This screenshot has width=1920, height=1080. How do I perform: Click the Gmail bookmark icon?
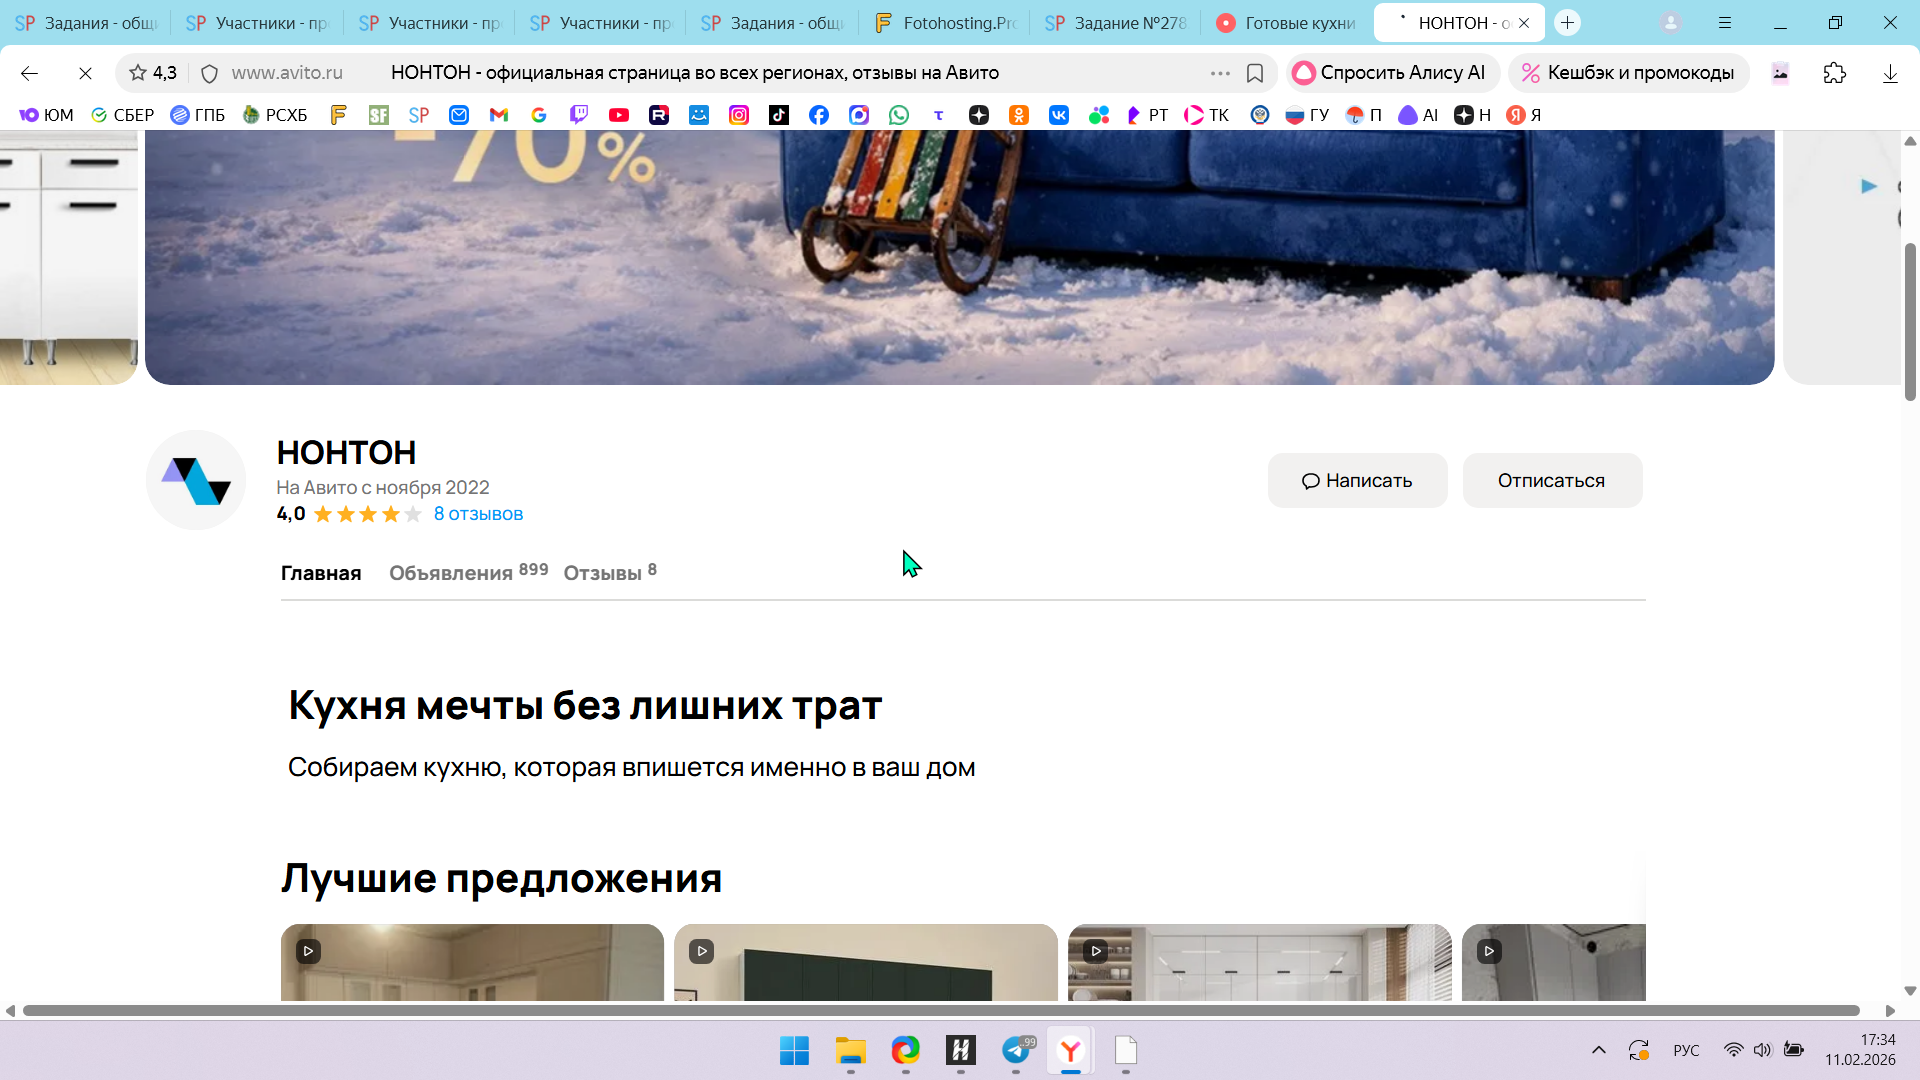pyautogui.click(x=499, y=115)
